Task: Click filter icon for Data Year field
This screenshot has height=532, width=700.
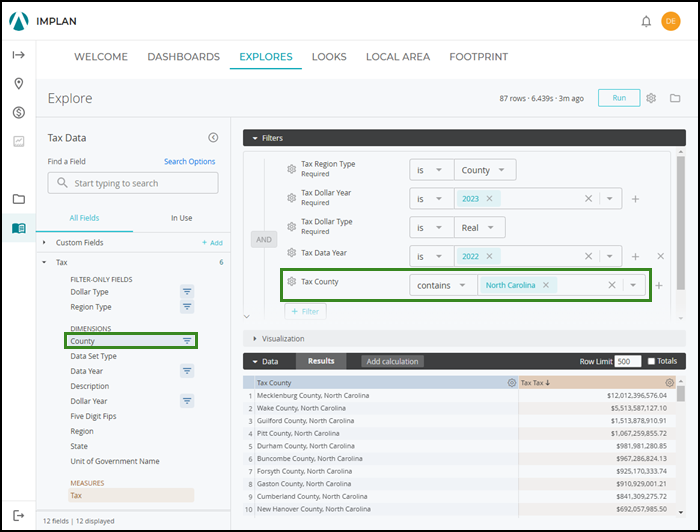Action: pyautogui.click(x=187, y=371)
